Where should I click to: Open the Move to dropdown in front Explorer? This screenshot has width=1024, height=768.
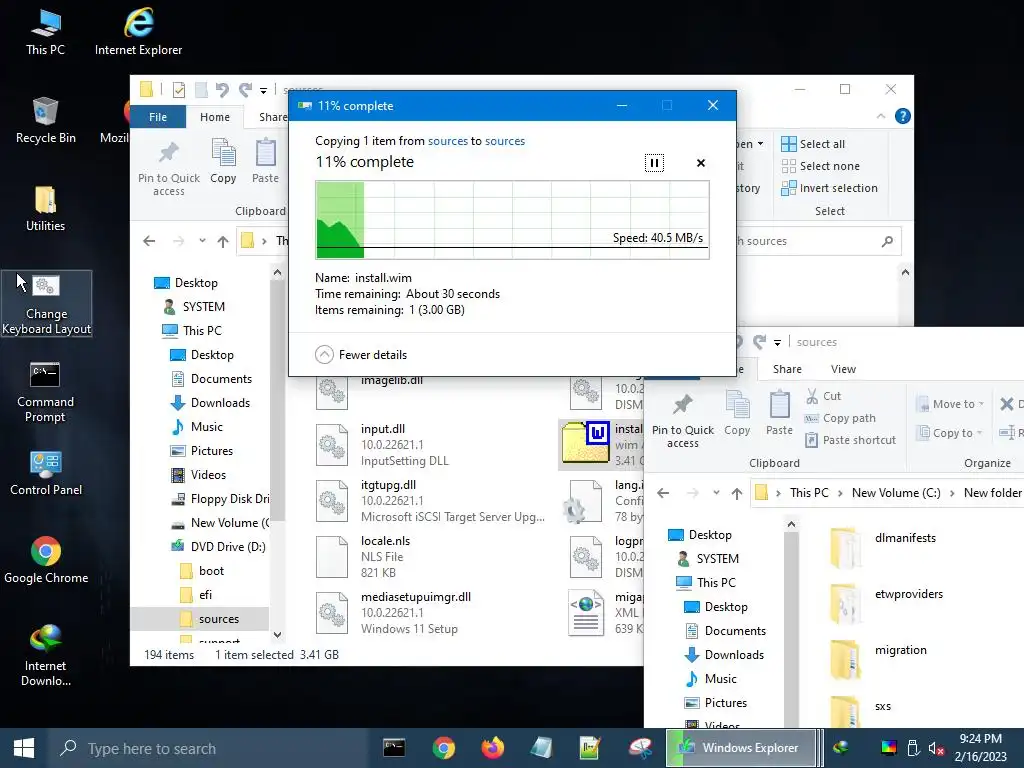pos(950,404)
